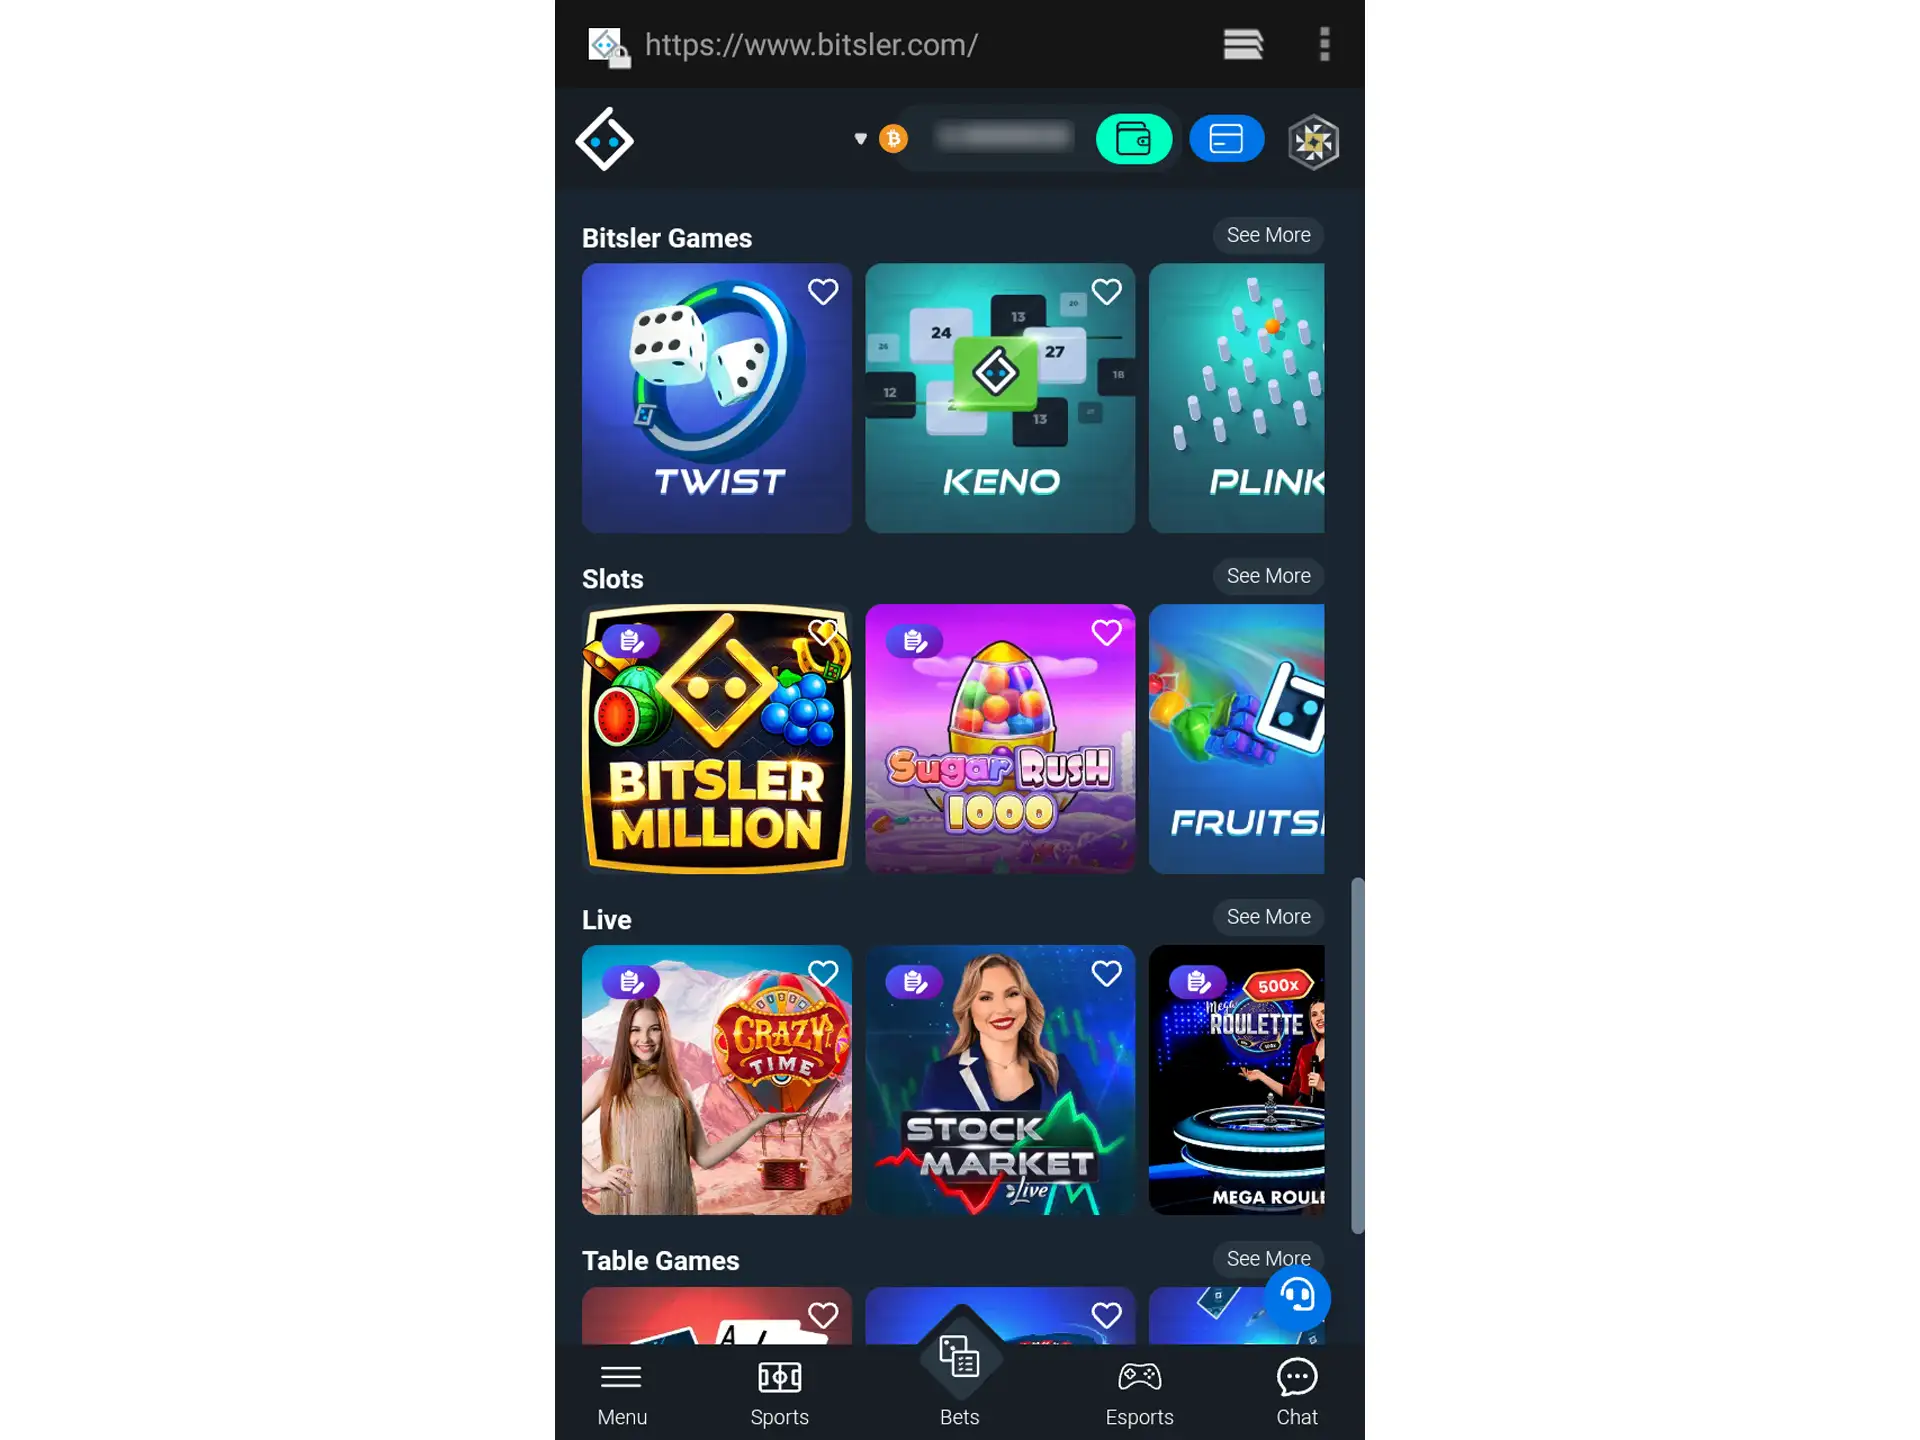Click the Bitsler logo home icon
1920x1440 pixels.
coord(603,138)
